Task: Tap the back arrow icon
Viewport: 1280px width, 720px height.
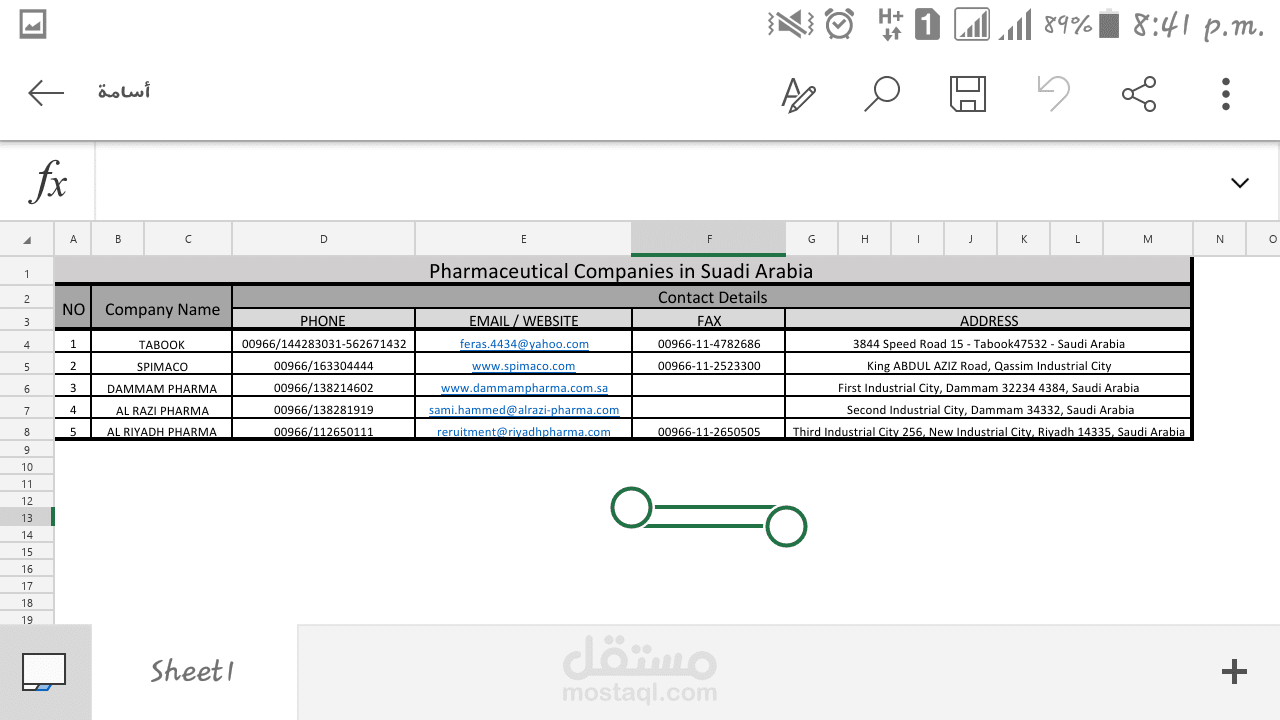Action: [x=46, y=93]
